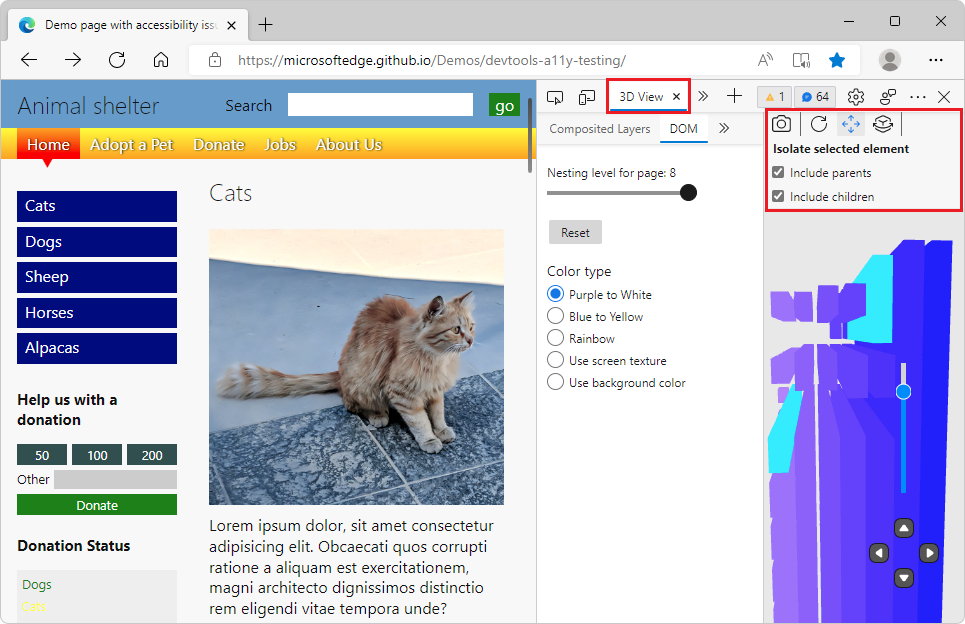The image size is (965, 624).
Task: Click the browser address bar URL
Action: [432, 60]
